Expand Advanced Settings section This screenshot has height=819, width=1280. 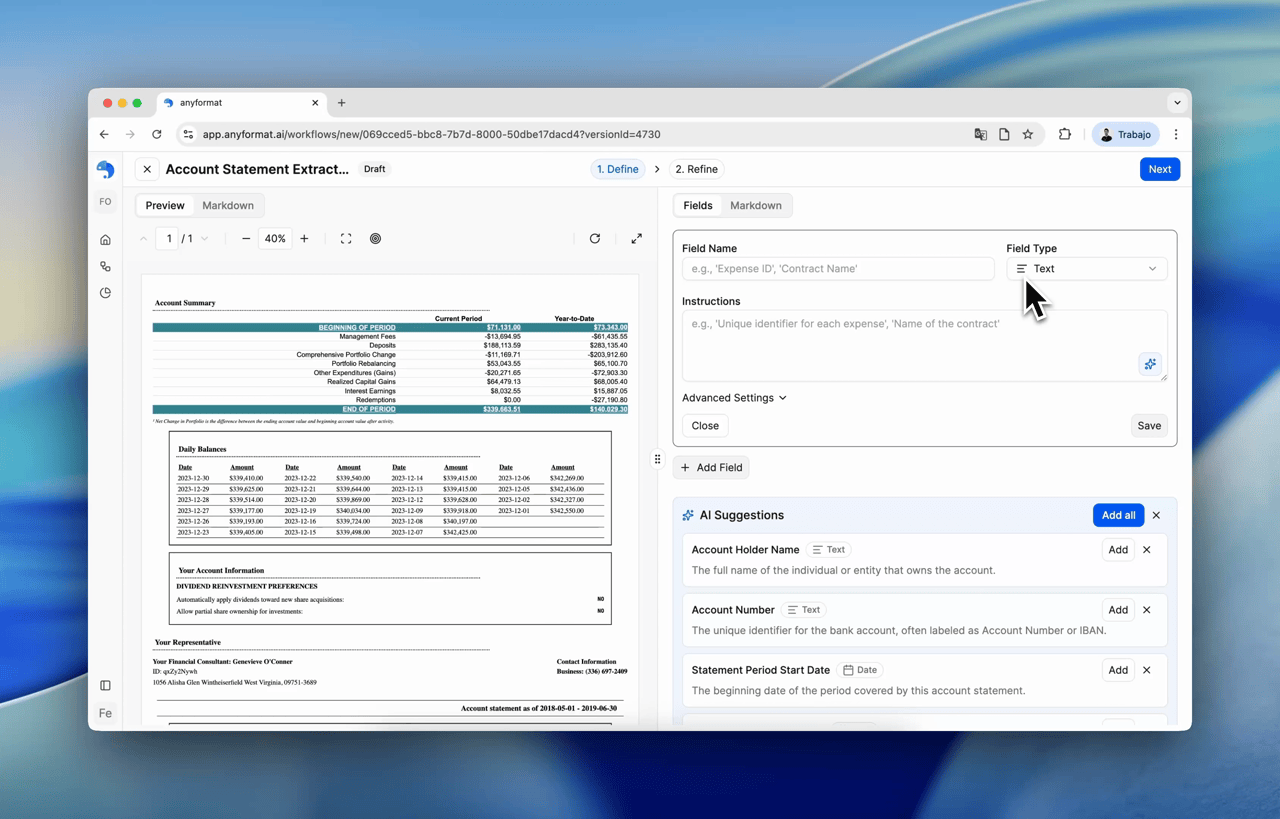coord(734,398)
